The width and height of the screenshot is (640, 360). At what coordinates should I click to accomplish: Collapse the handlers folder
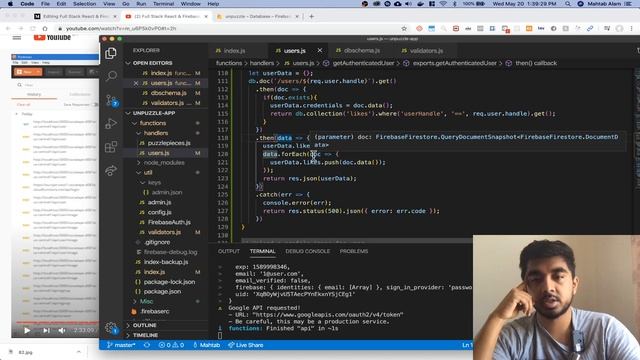tap(156, 133)
